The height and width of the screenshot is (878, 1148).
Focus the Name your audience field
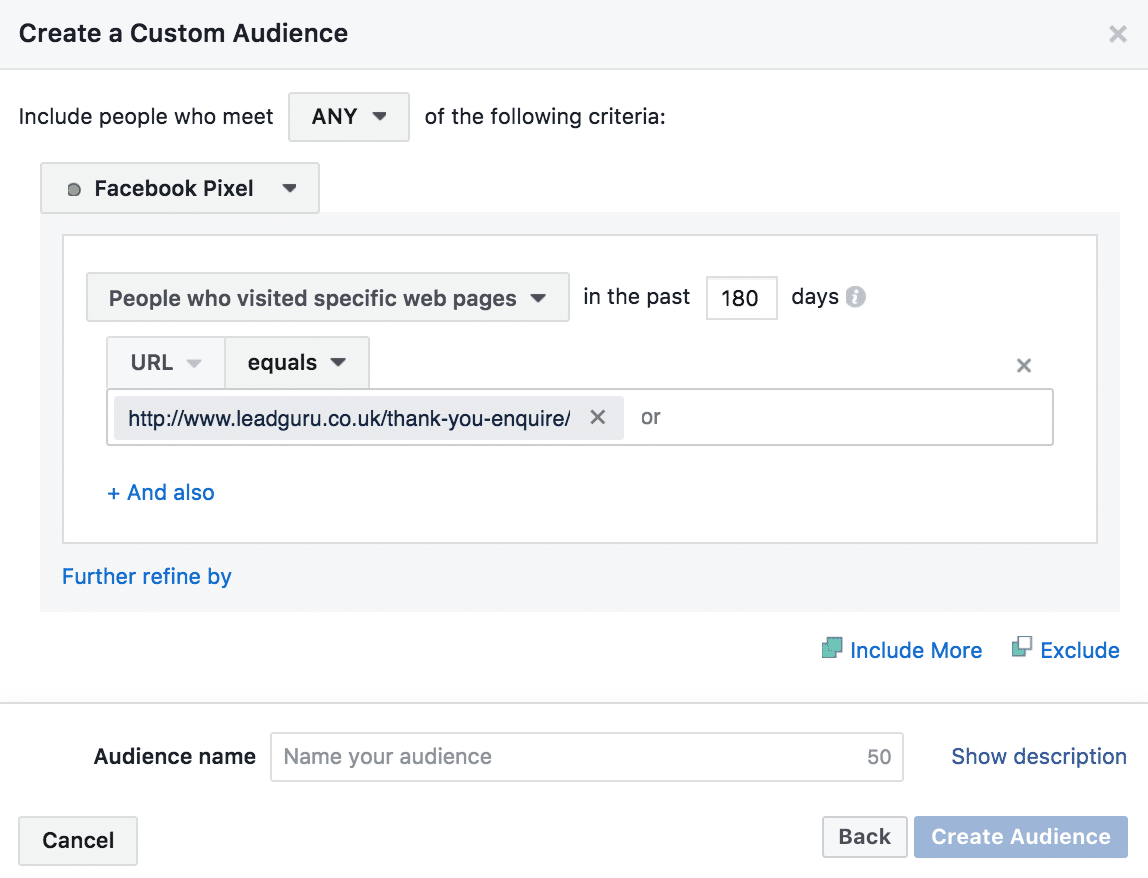pos(586,756)
